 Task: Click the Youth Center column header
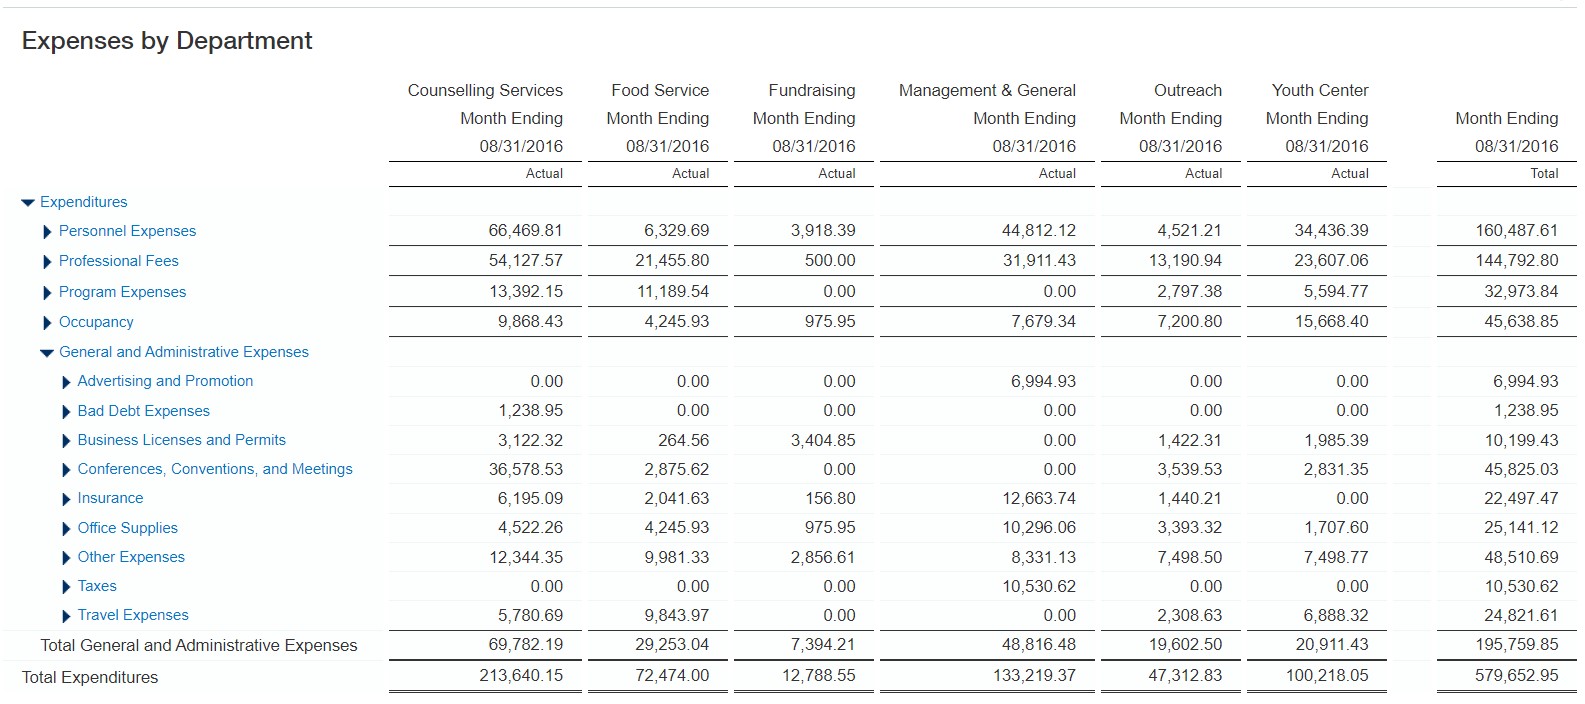pos(1320,90)
